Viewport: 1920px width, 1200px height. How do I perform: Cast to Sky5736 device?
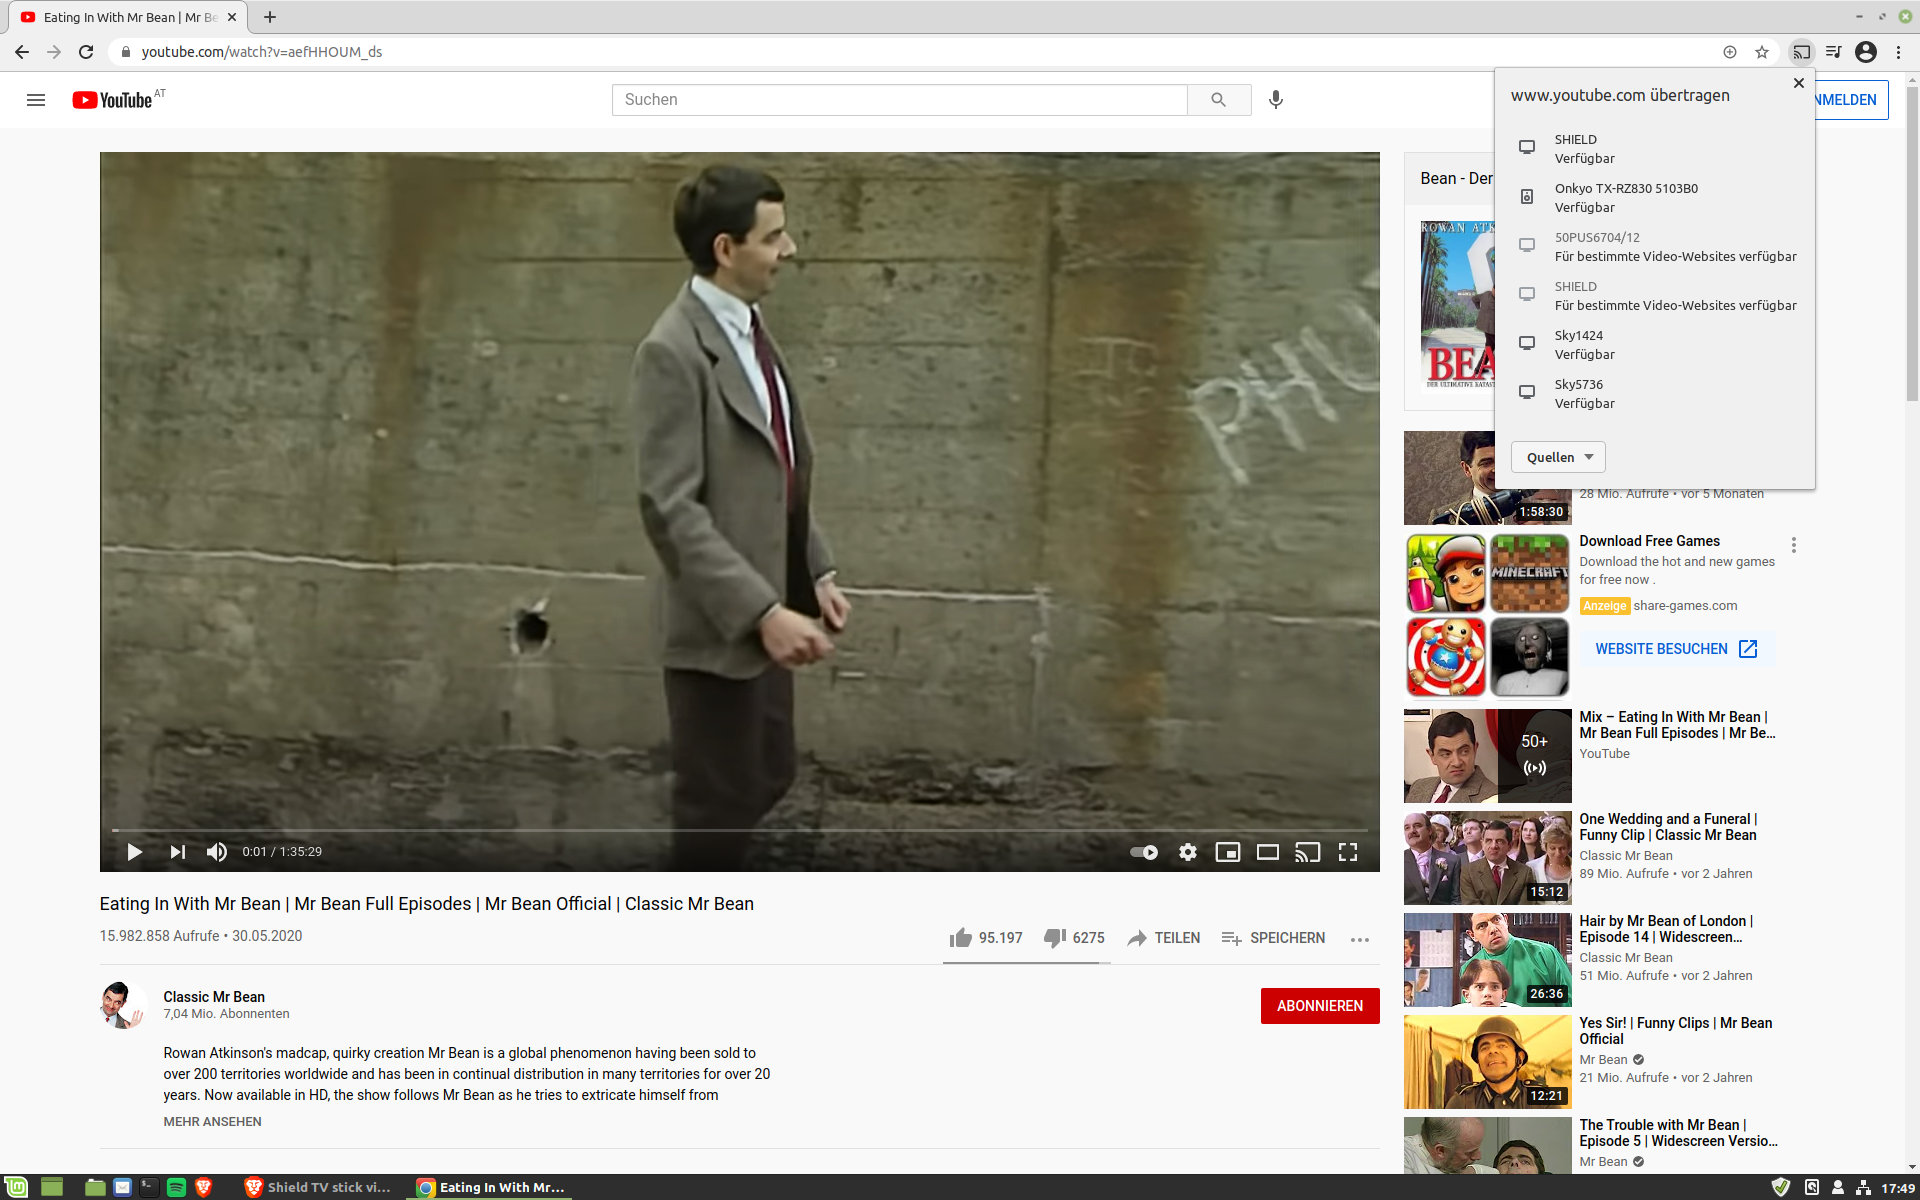pos(1655,394)
